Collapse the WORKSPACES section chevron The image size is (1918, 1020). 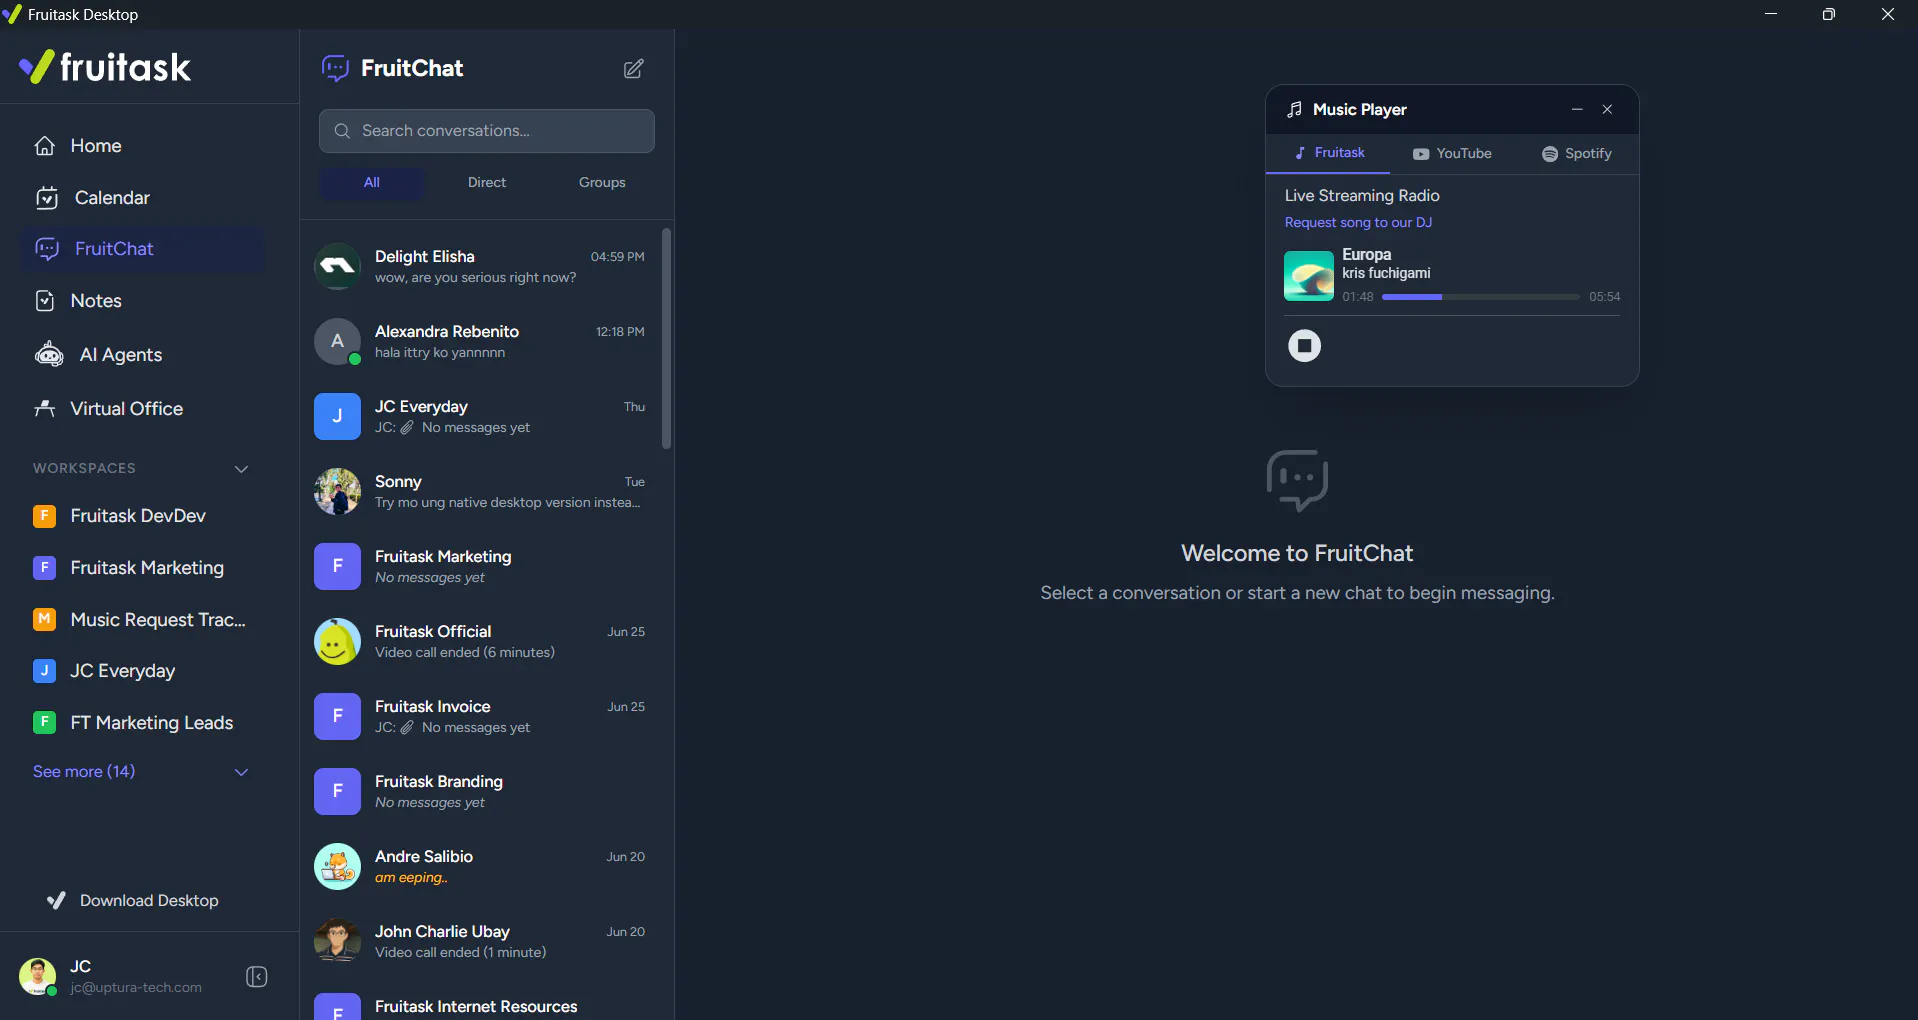pyautogui.click(x=241, y=469)
